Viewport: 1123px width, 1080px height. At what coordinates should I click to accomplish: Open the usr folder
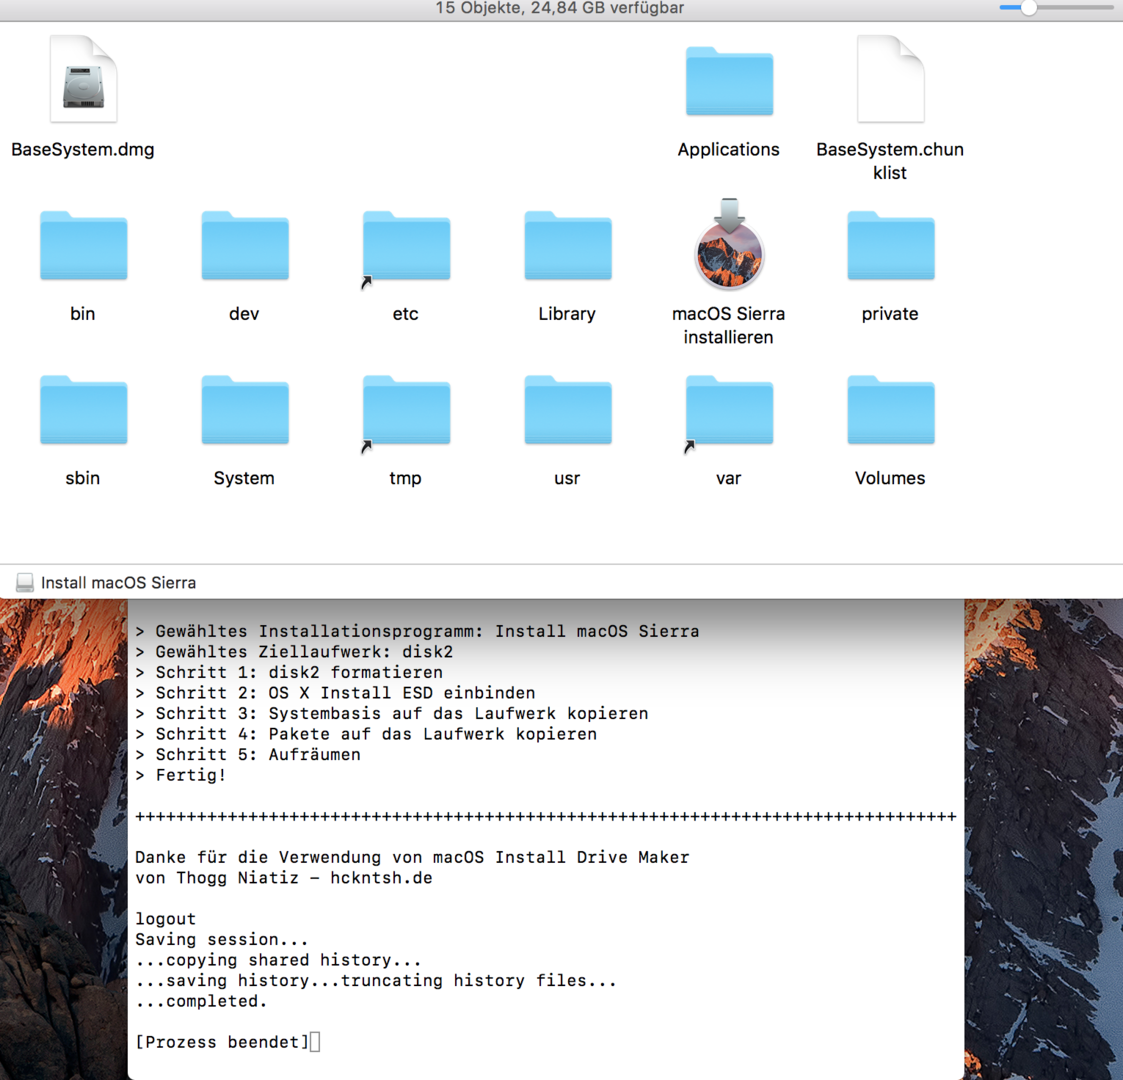(x=567, y=411)
